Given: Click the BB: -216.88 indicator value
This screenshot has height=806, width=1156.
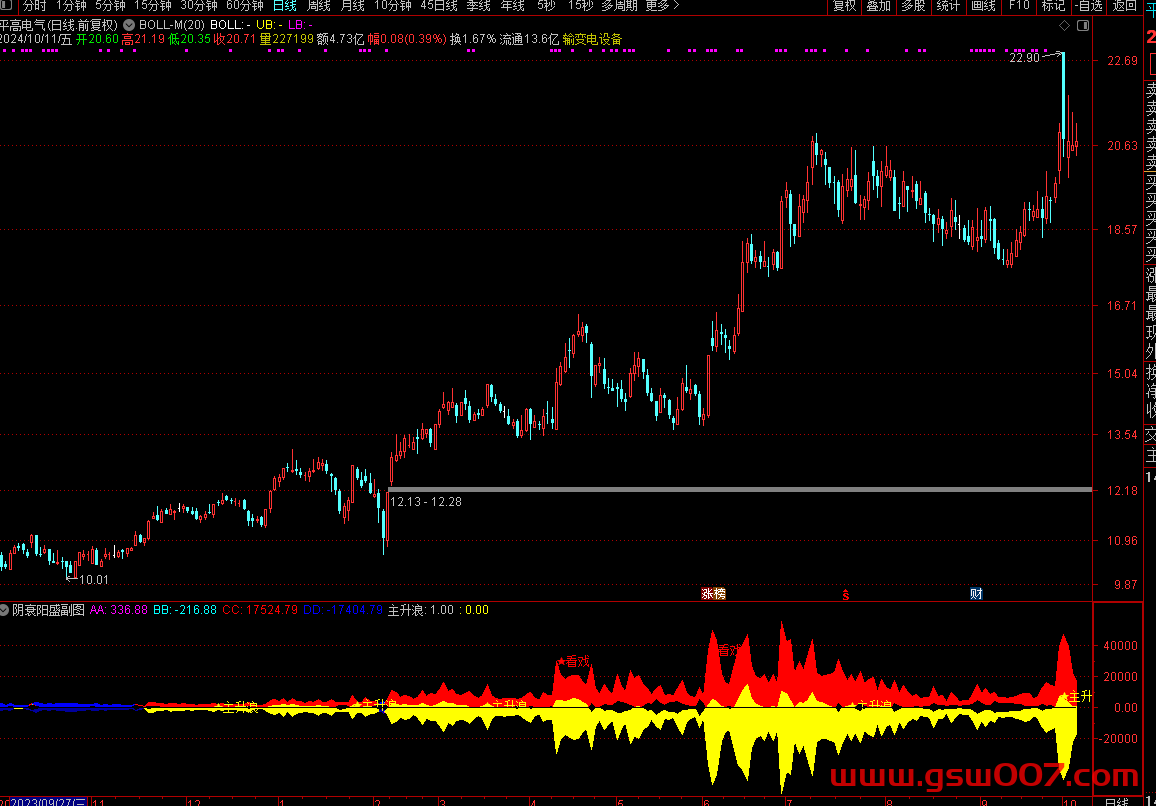Looking at the screenshot, I should point(185,610).
